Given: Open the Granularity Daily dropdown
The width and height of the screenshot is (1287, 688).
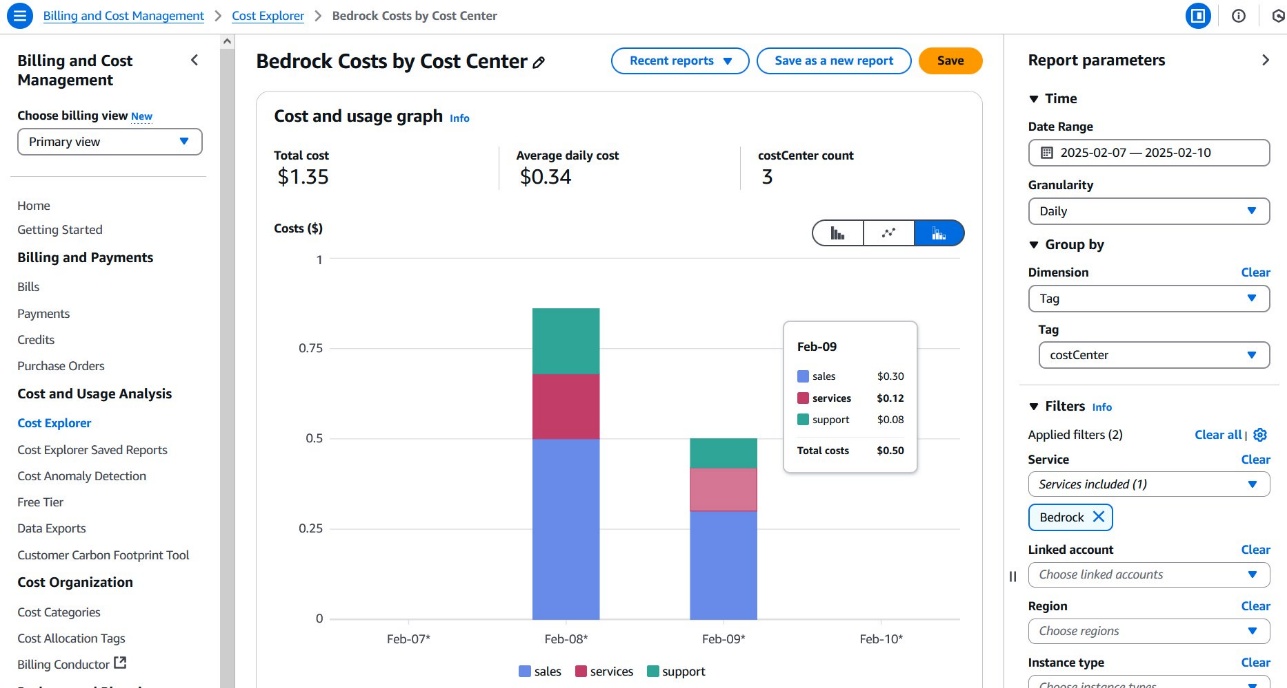Looking at the screenshot, I should click(x=1148, y=211).
